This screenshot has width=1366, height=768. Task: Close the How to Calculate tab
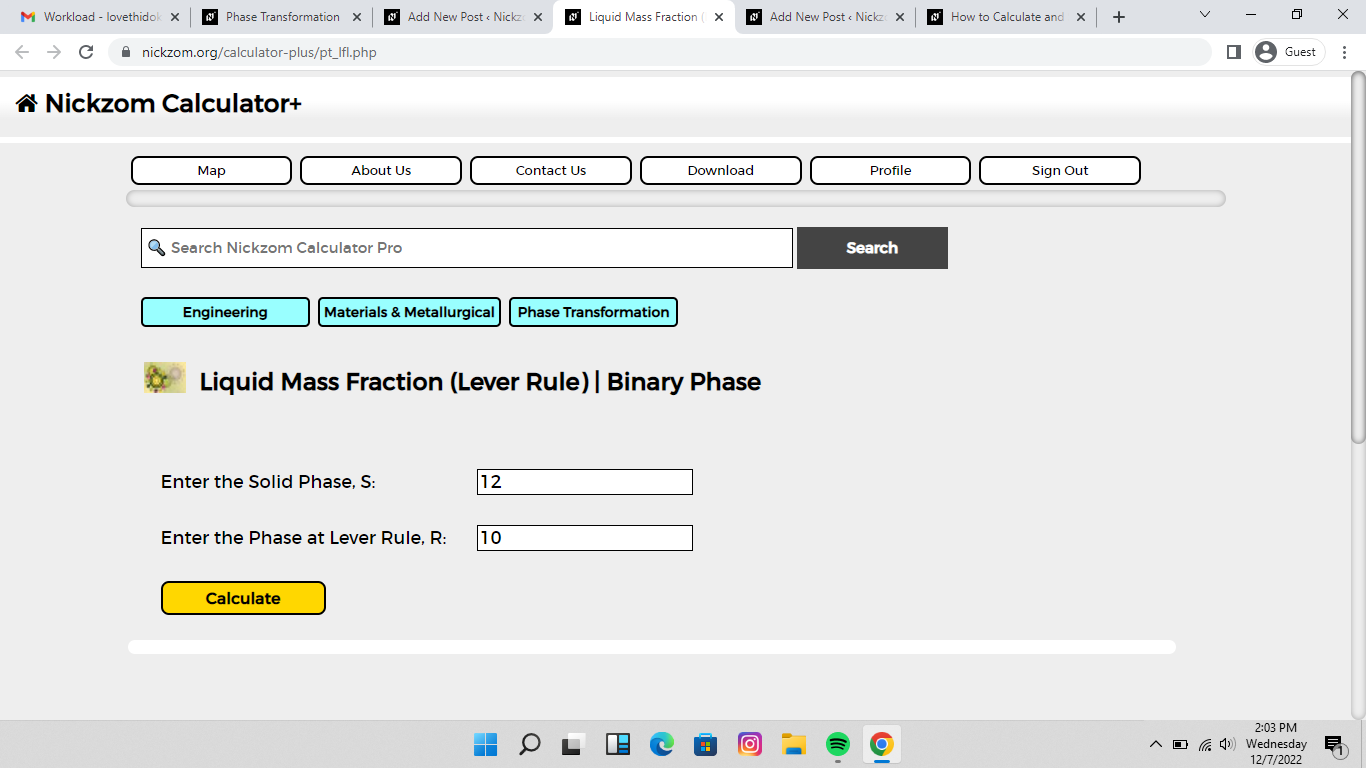(1081, 17)
